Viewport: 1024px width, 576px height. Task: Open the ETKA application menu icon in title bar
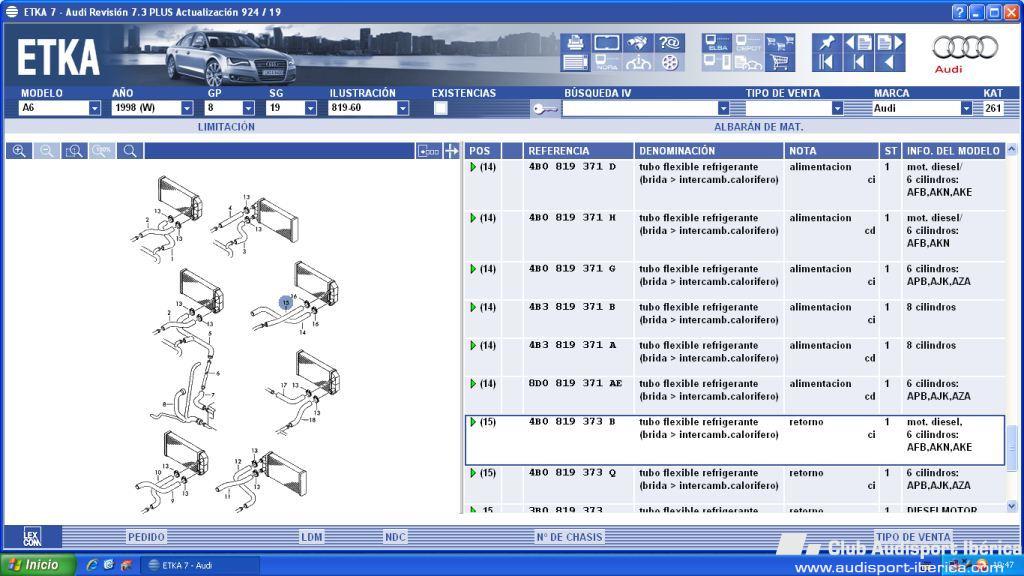[12, 12]
